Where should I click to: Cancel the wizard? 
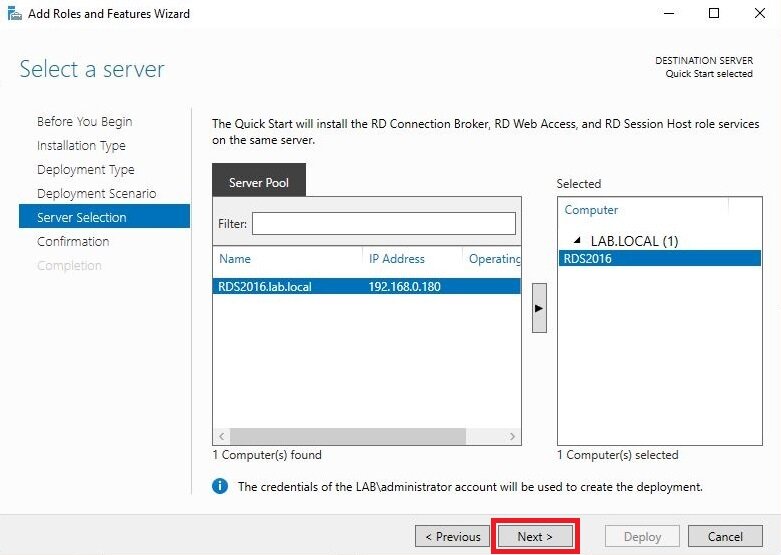pyautogui.click(x=725, y=537)
